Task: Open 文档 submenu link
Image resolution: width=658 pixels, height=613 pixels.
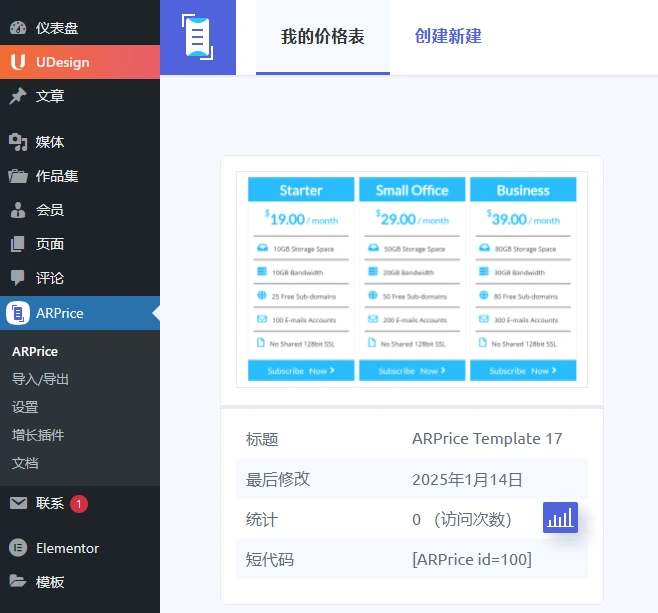Action: [25, 463]
